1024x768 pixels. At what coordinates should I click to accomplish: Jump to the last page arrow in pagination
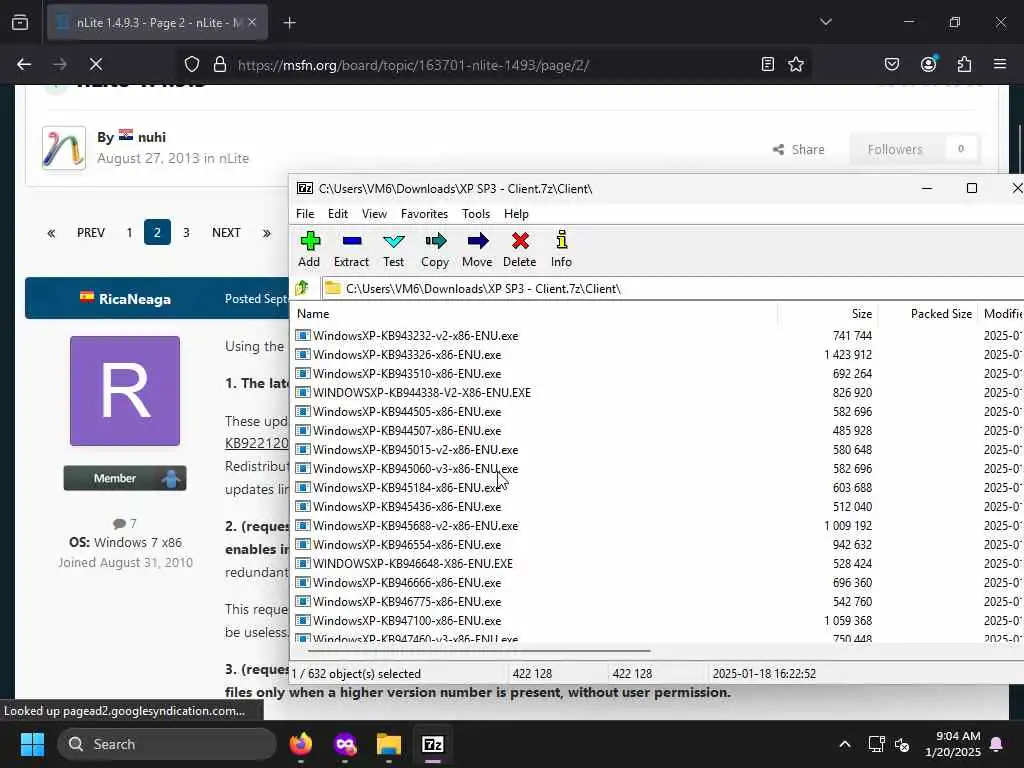(266, 232)
